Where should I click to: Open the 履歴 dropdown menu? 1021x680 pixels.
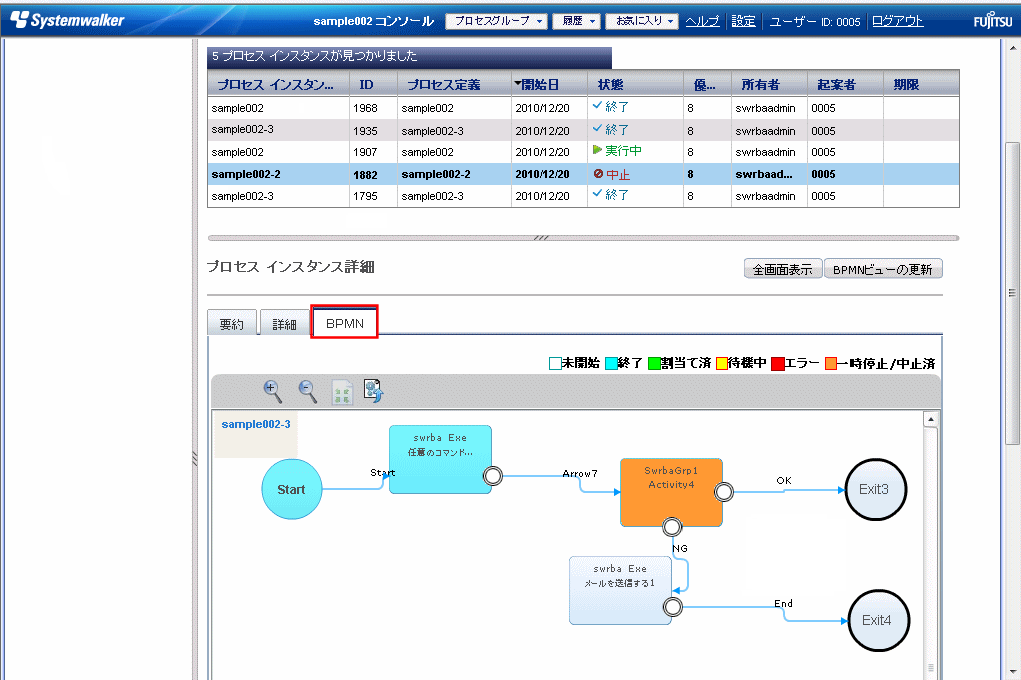(575, 21)
